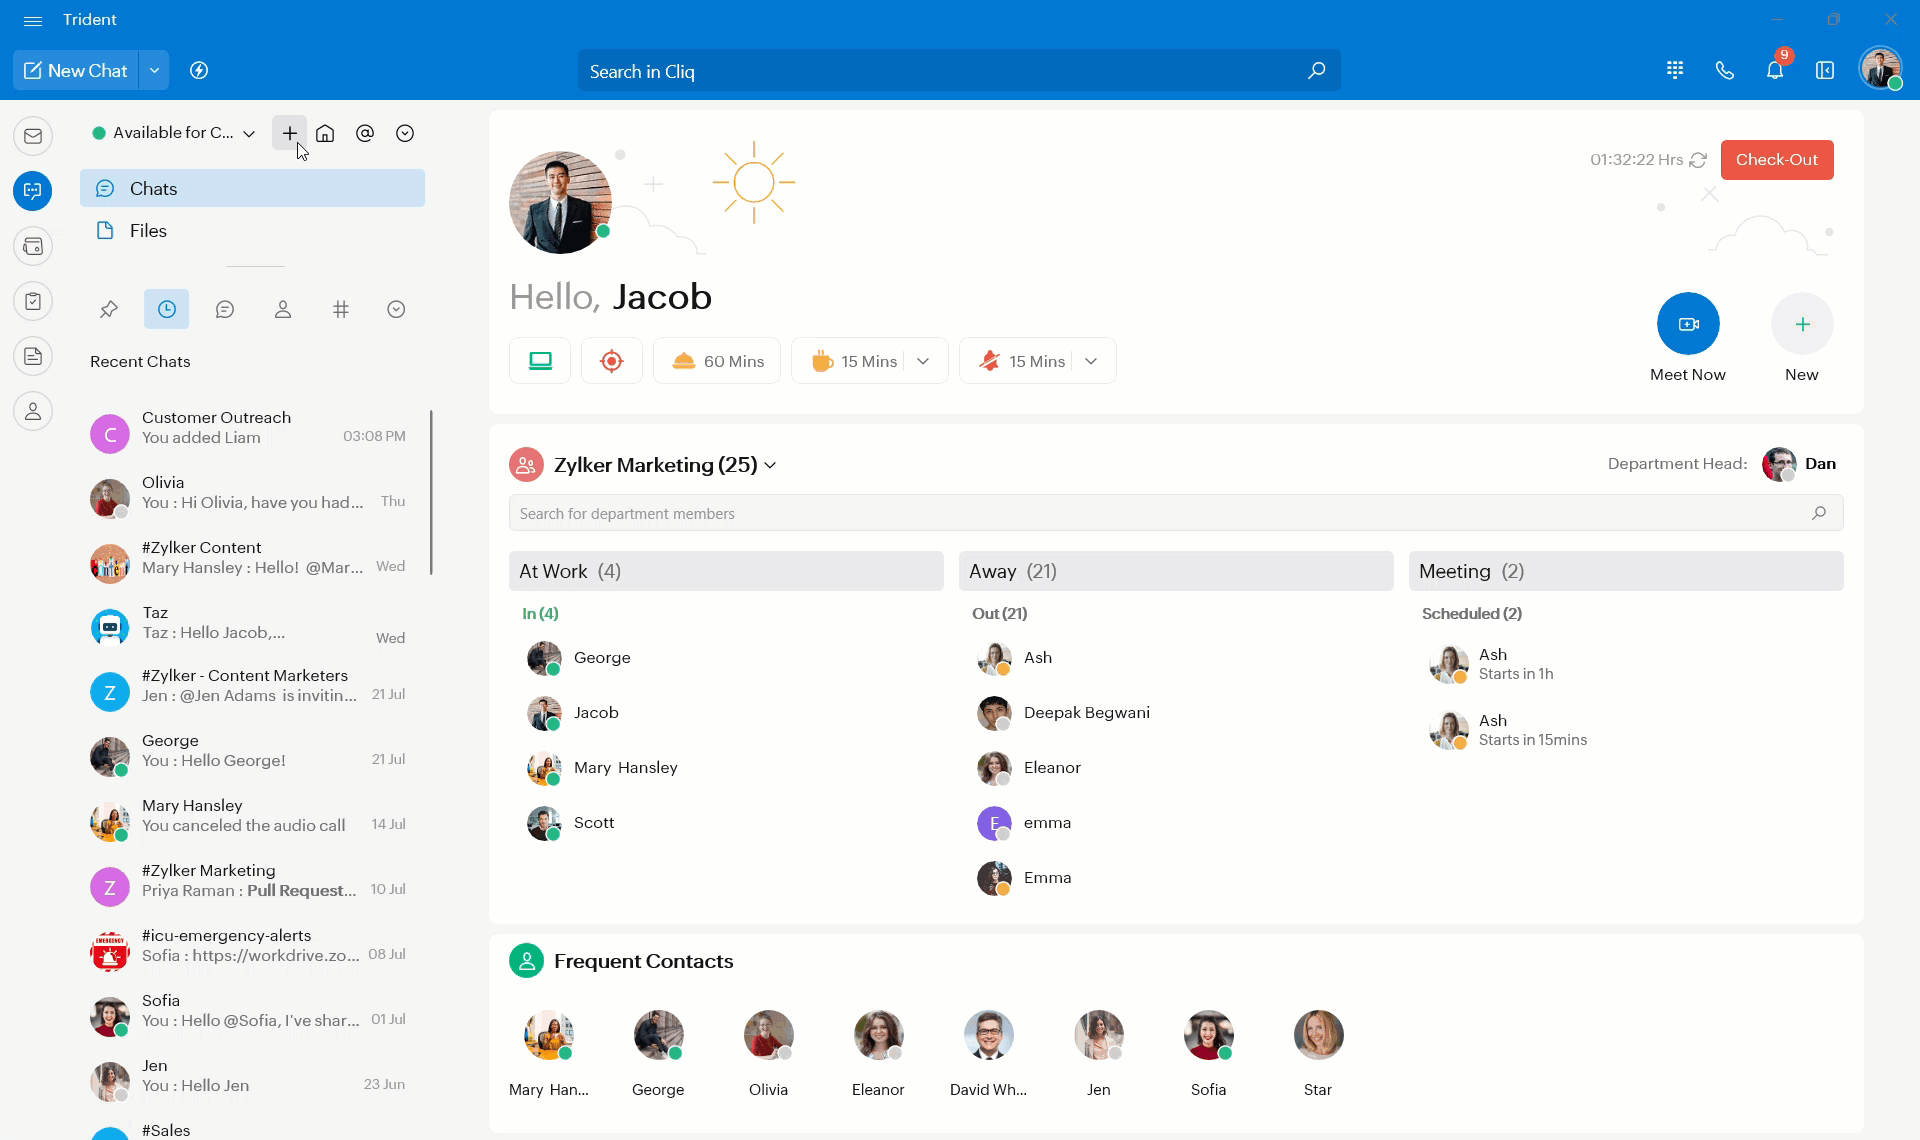The height and width of the screenshot is (1140, 1920).
Task: Open the Files menu item
Action: click(x=148, y=231)
